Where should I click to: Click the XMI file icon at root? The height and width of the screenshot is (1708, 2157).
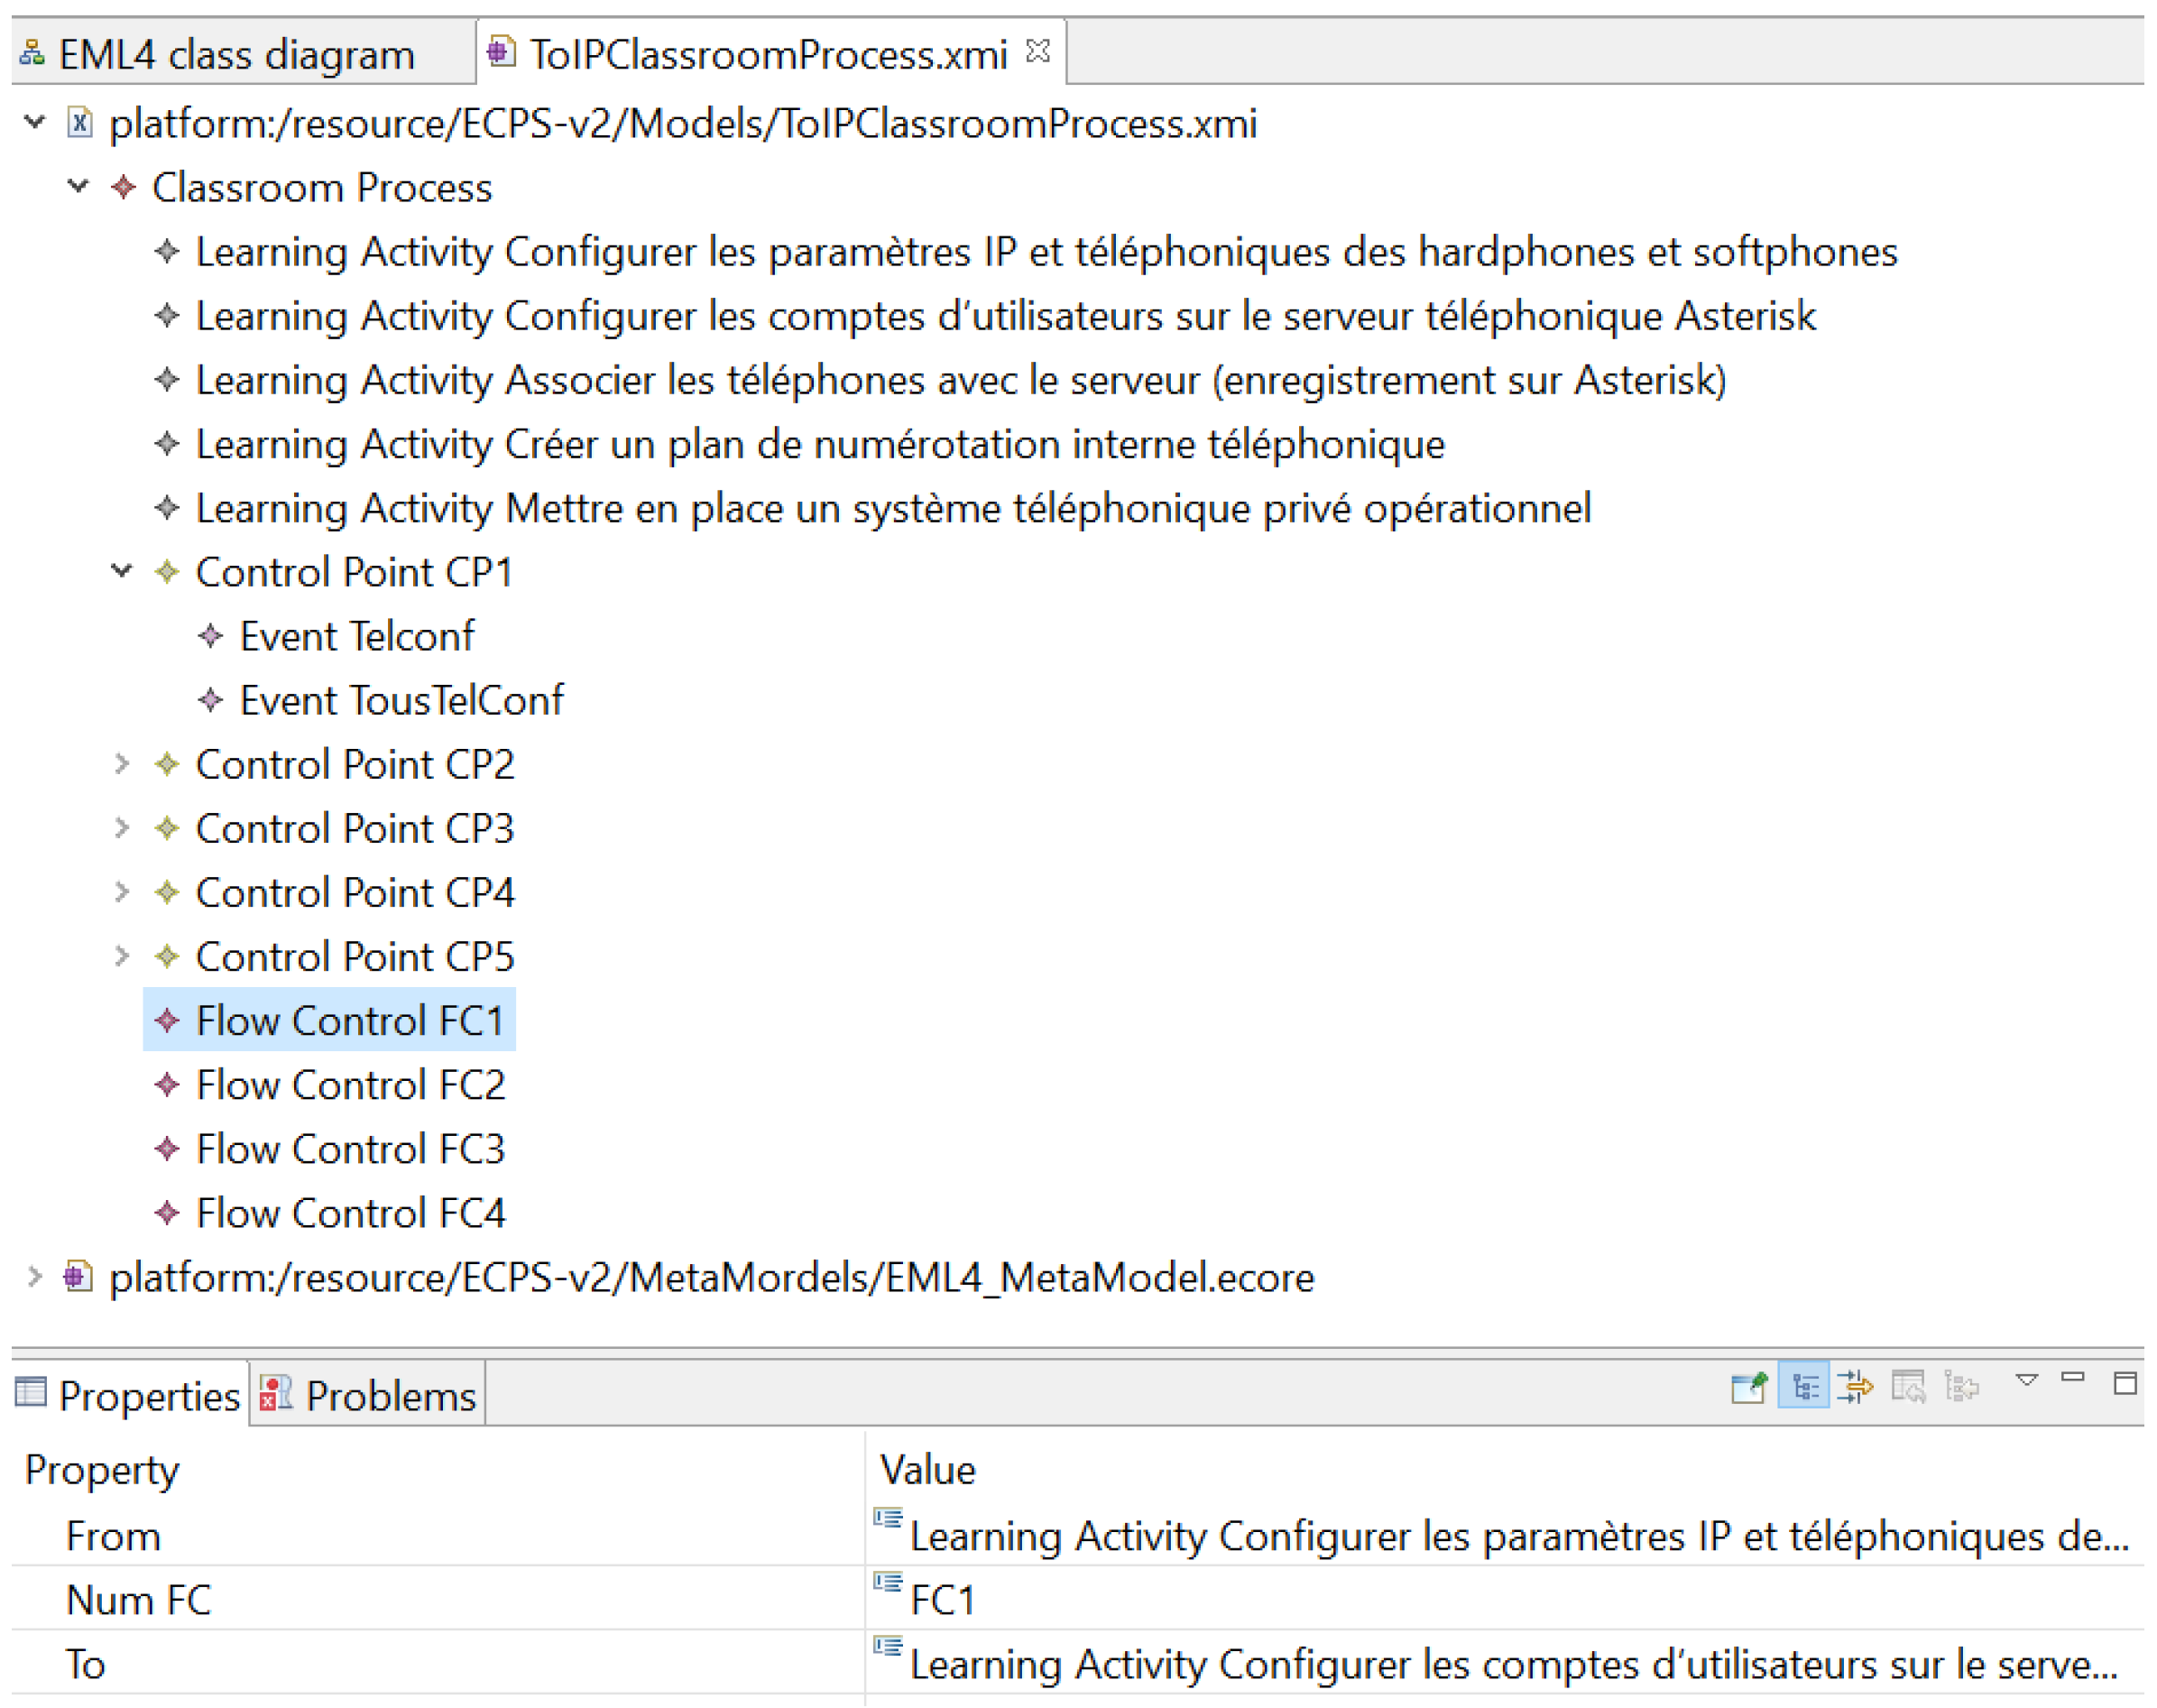(79, 123)
